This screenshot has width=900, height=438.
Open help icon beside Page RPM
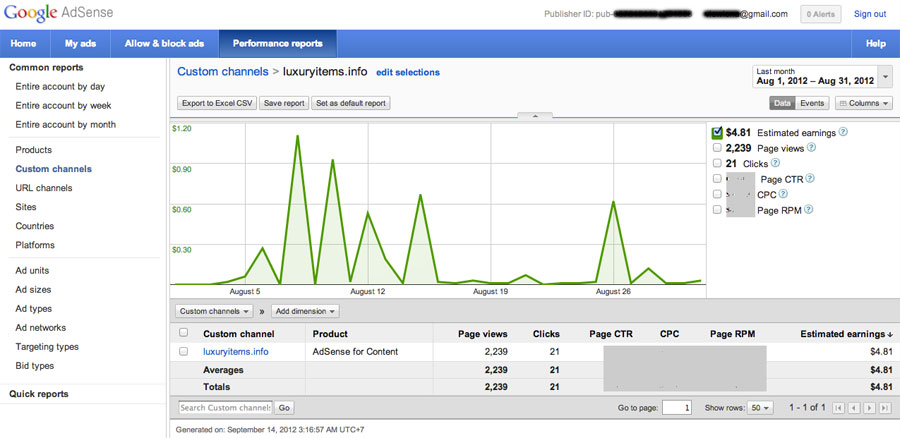809,210
